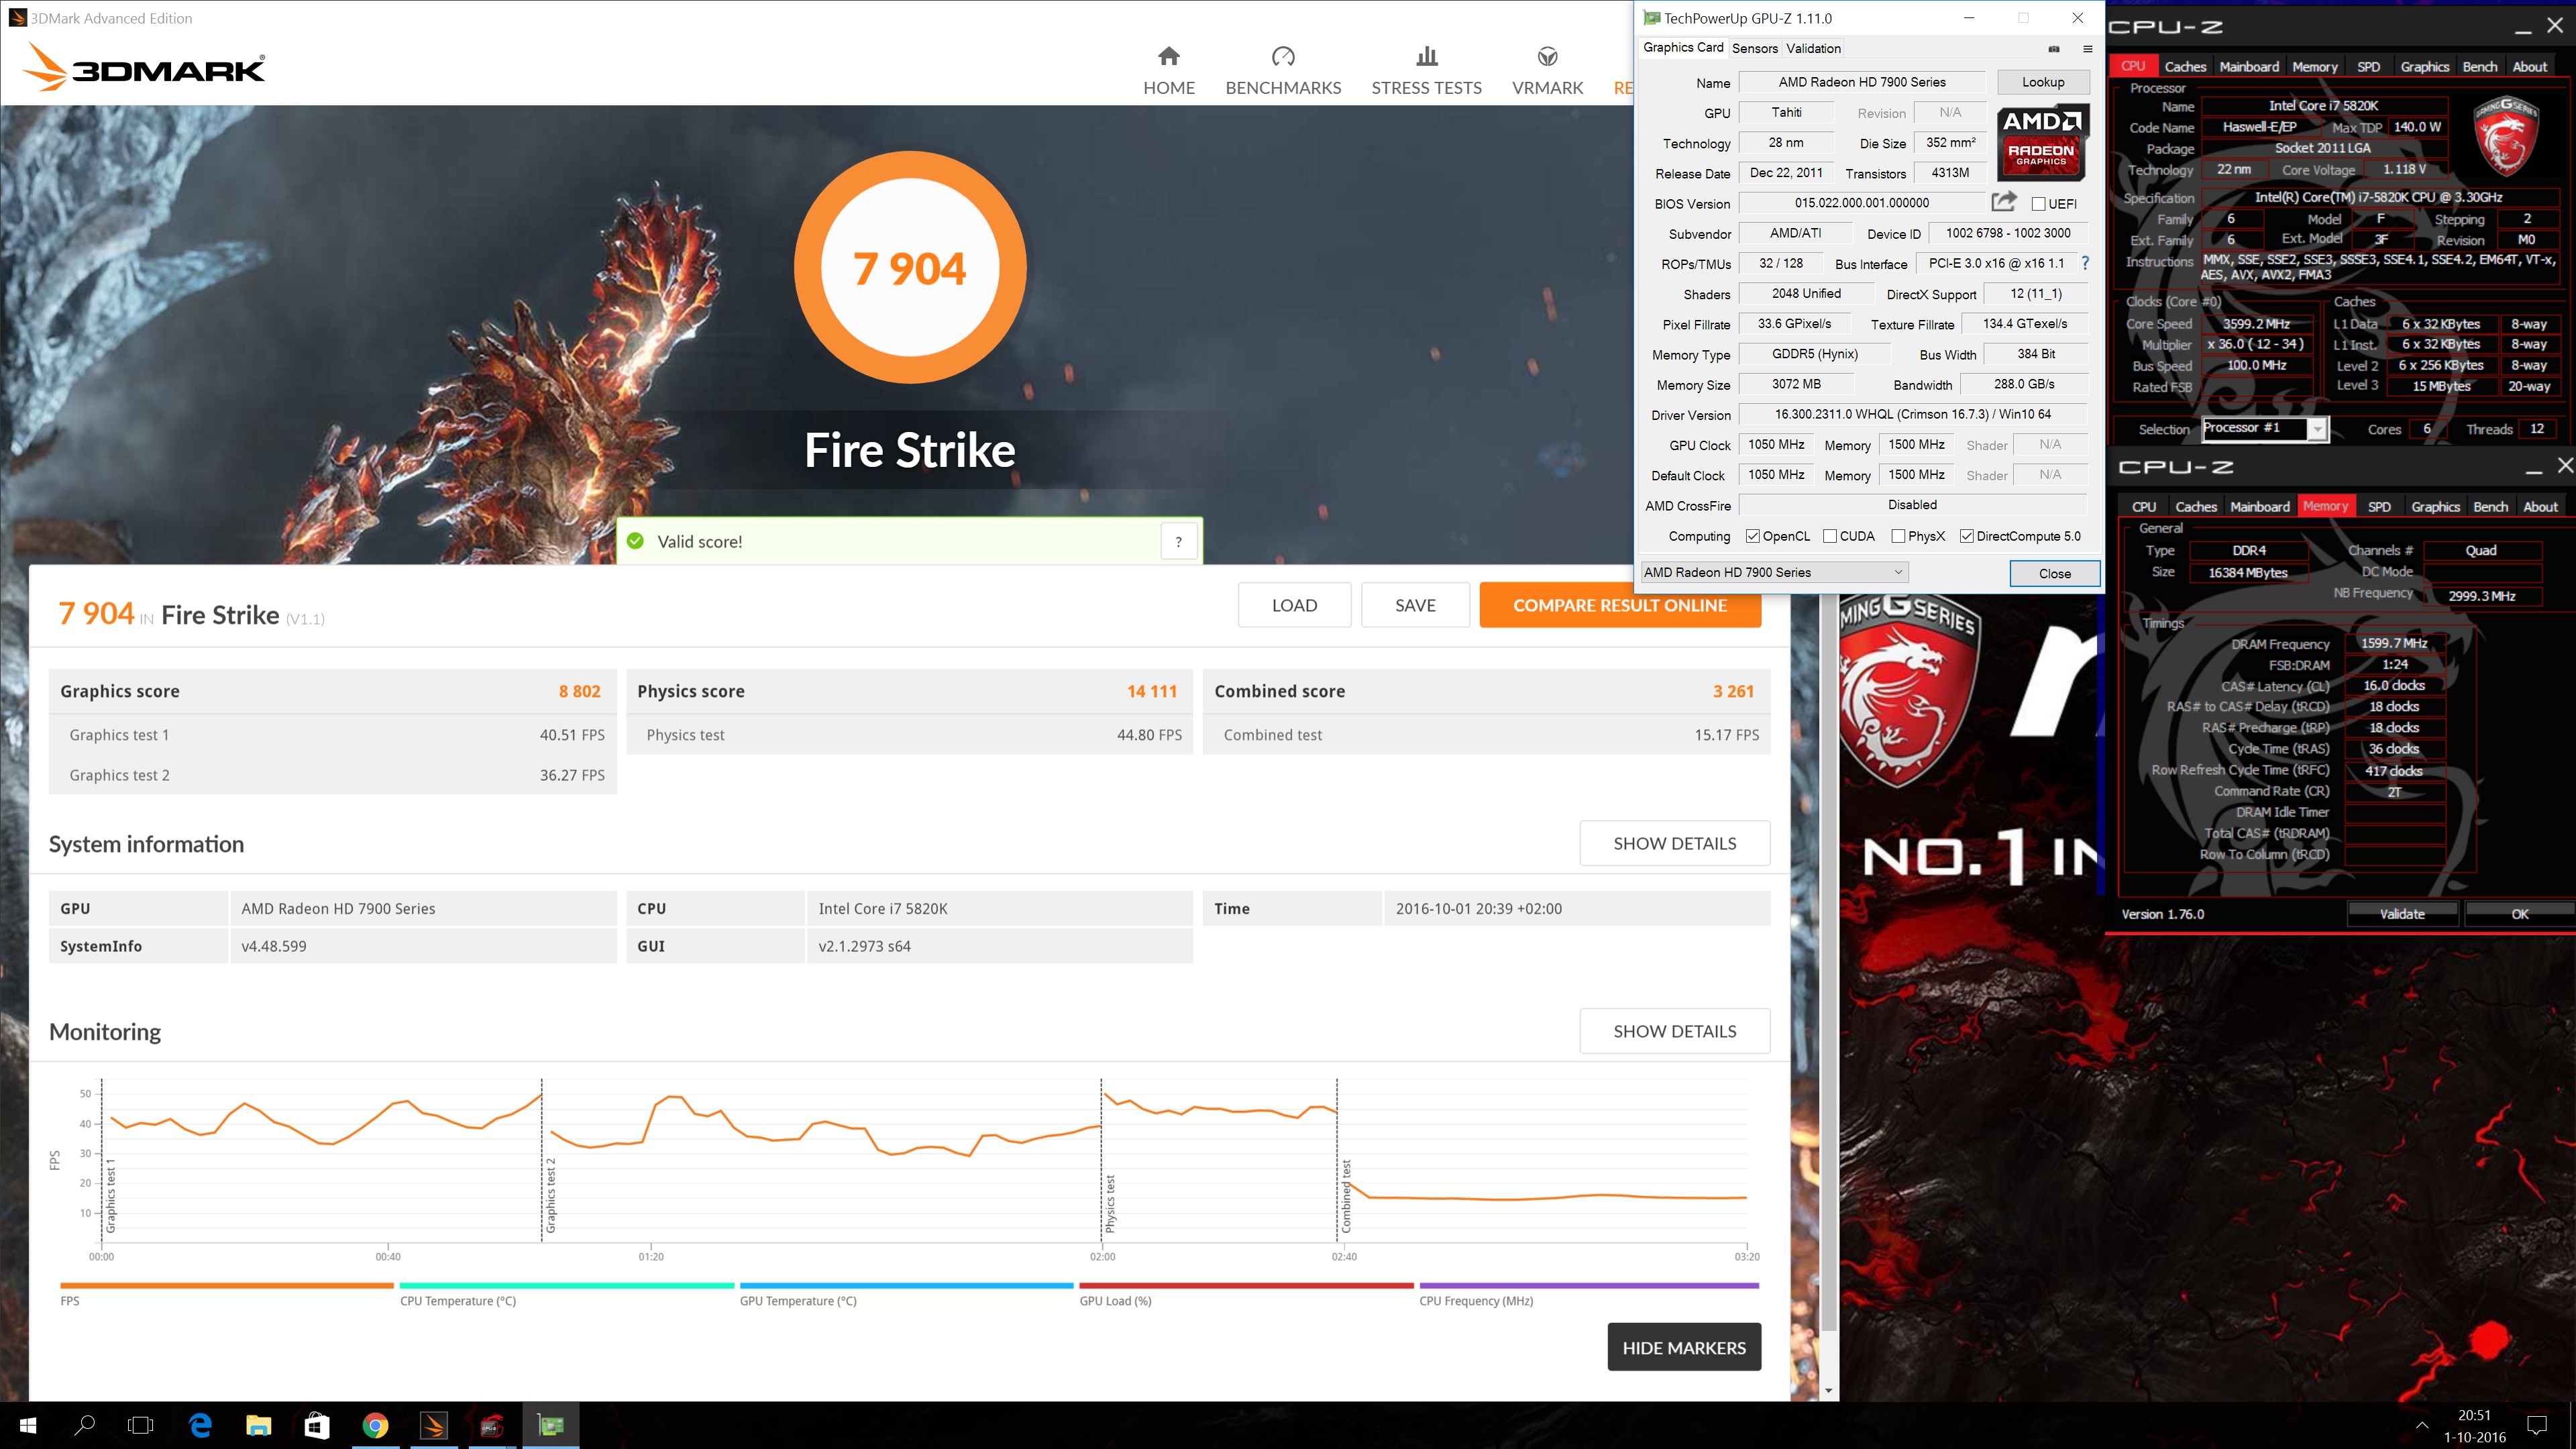Select purple CPU Frequency legend bar
The height and width of the screenshot is (1449, 2576).
pyautogui.click(x=1589, y=1285)
